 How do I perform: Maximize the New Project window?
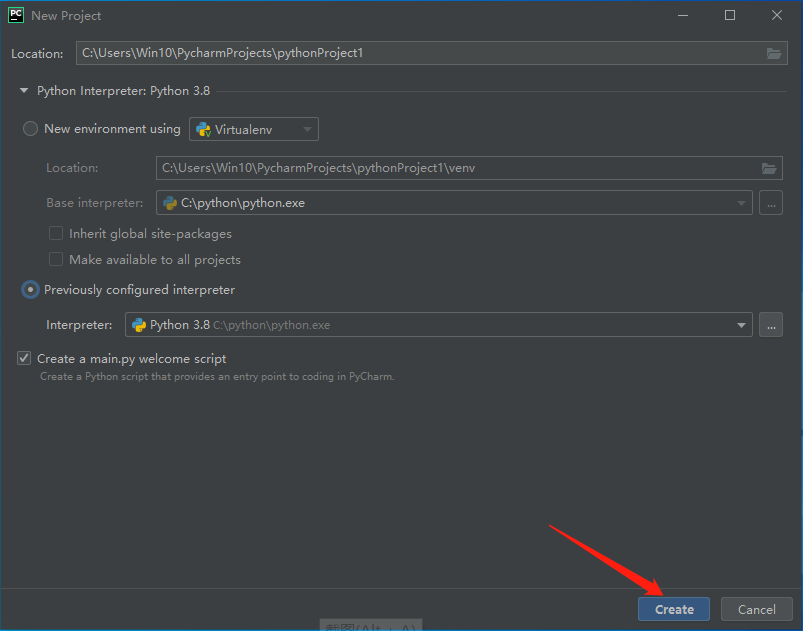[x=730, y=15]
